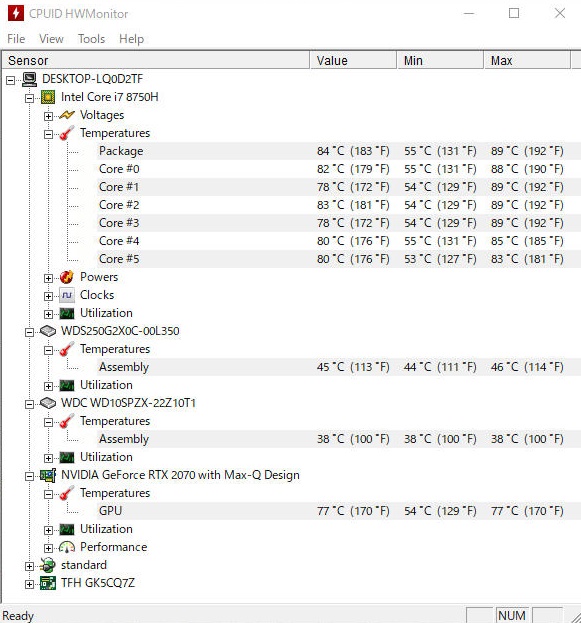
Task: Click the Value column header
Action: (353, 60)
